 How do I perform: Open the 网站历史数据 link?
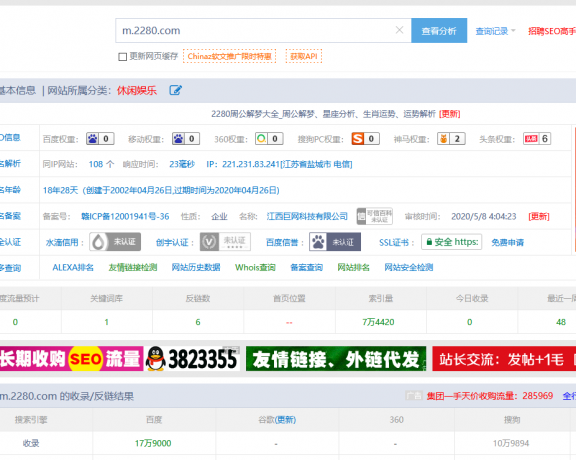[196, 267]
